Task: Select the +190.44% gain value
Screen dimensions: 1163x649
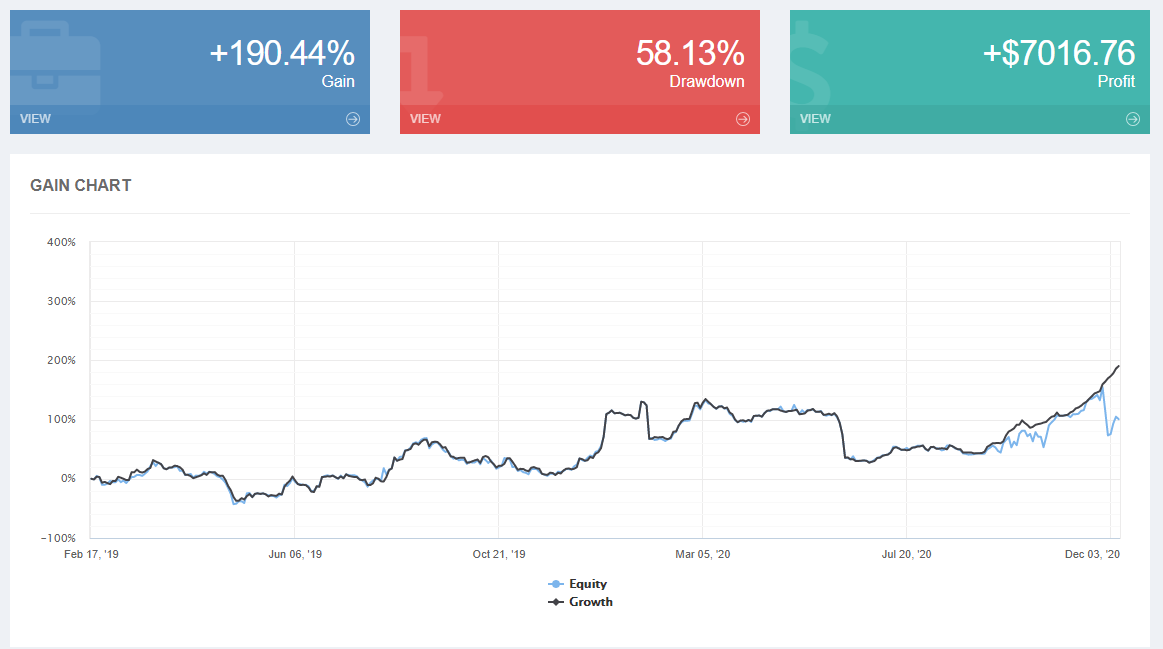Action: pos(282,53)
